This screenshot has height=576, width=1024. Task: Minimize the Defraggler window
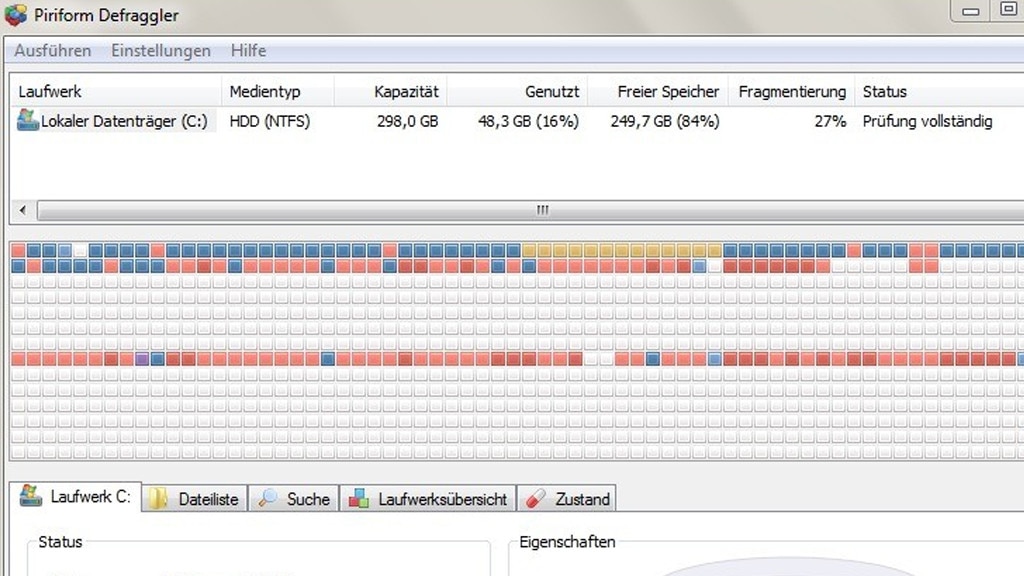[970, 11]
